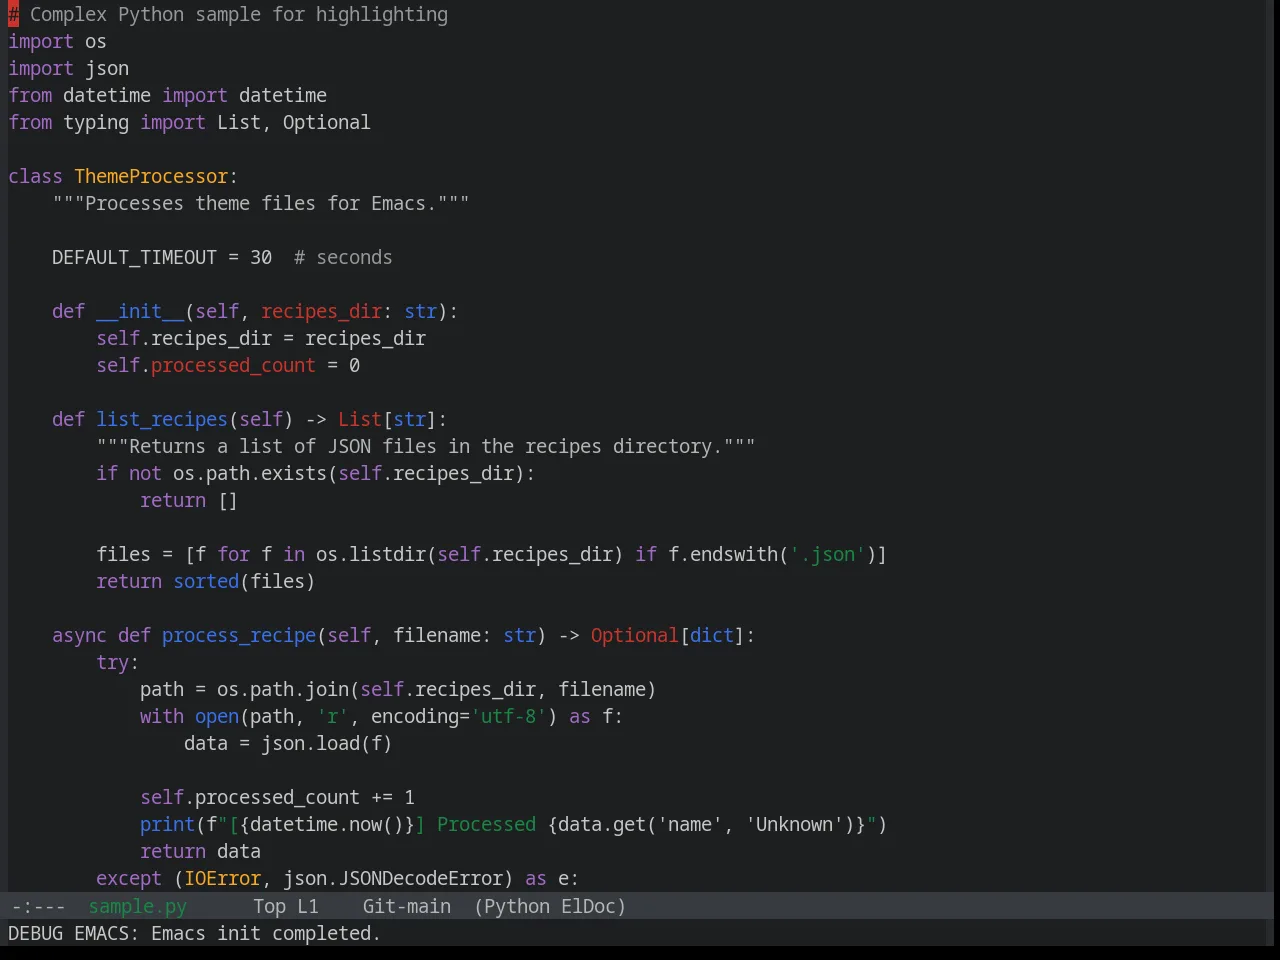Screen dimensions: 1280x960
Task: Click the 'Returns a list of JSON files' docstring
Action: point(426,447)
